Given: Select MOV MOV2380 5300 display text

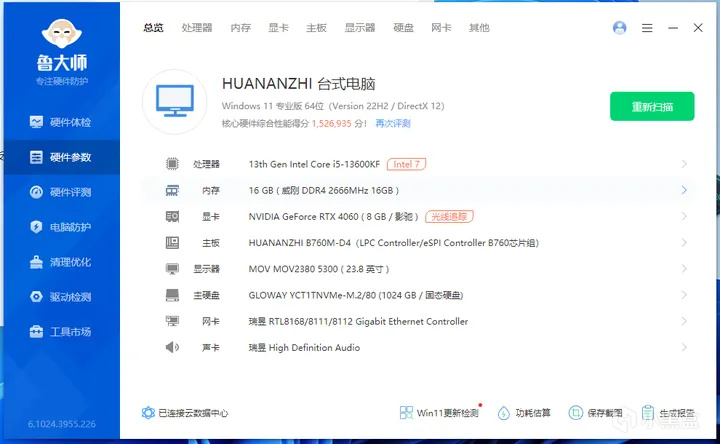Looking at the screenshot, I should tap(293, 269).
